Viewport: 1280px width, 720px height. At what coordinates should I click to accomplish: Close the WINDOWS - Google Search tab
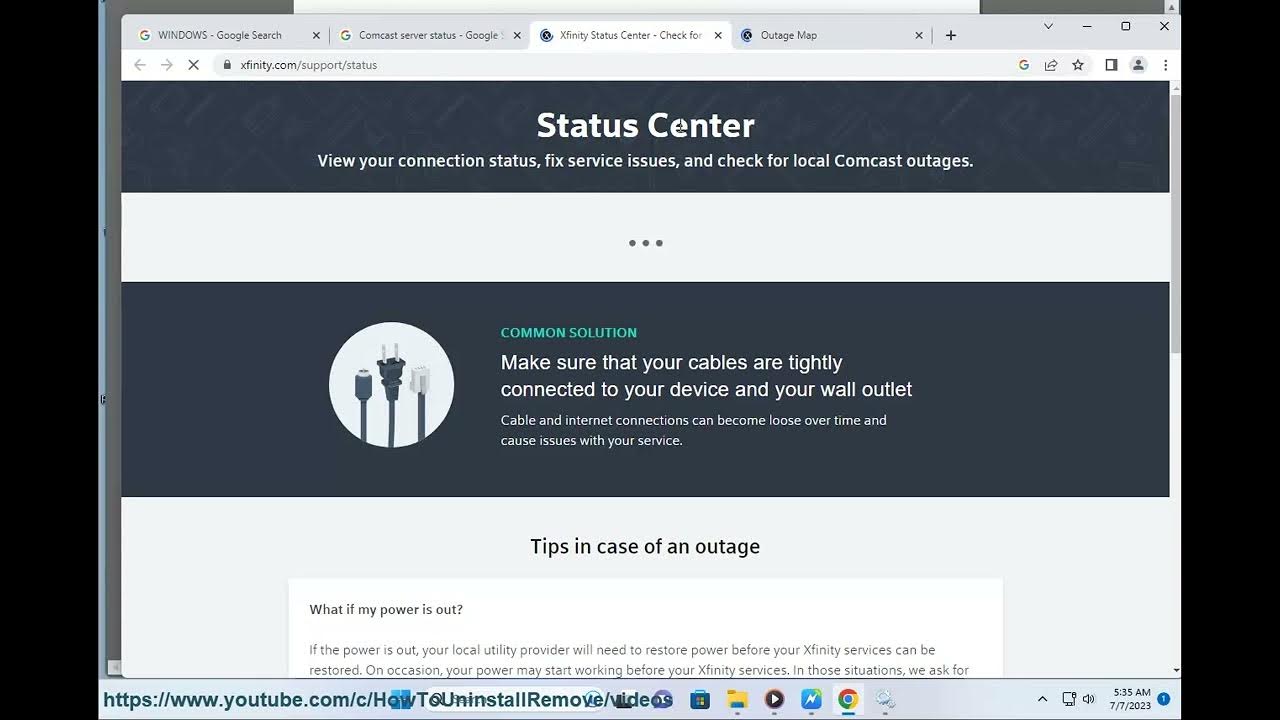[x=316, y=35]
